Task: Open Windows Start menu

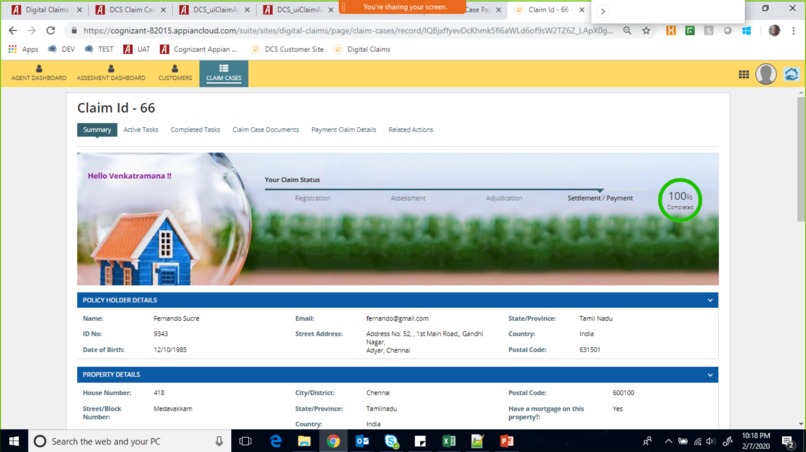Action: point(14,441)
